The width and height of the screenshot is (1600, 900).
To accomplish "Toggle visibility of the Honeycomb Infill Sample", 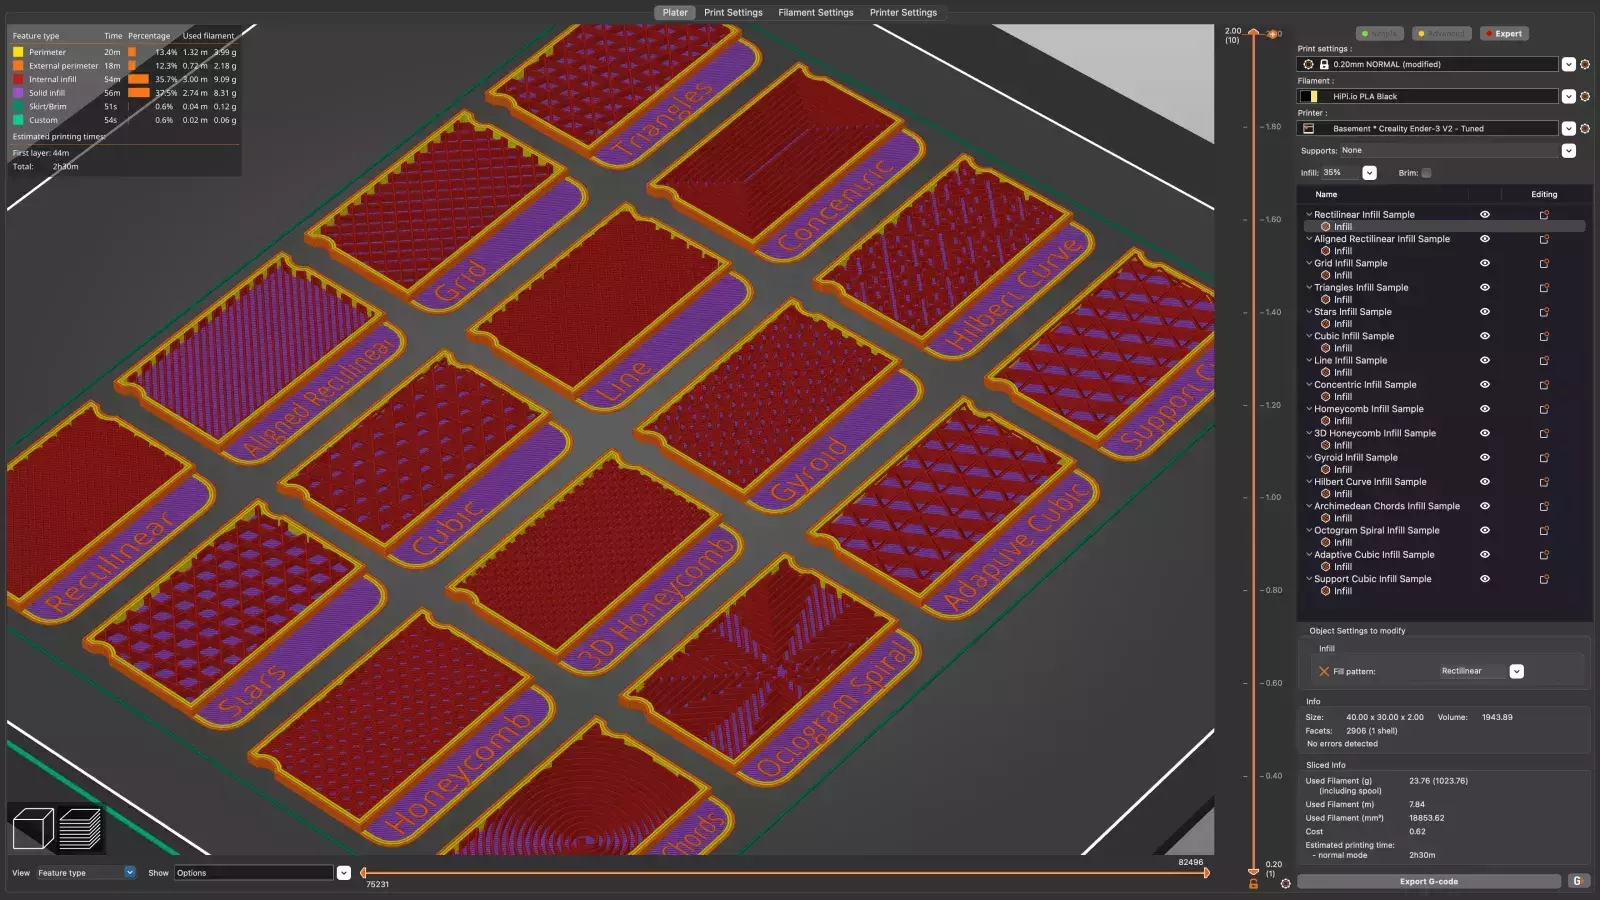I will tap(1485, 408).
